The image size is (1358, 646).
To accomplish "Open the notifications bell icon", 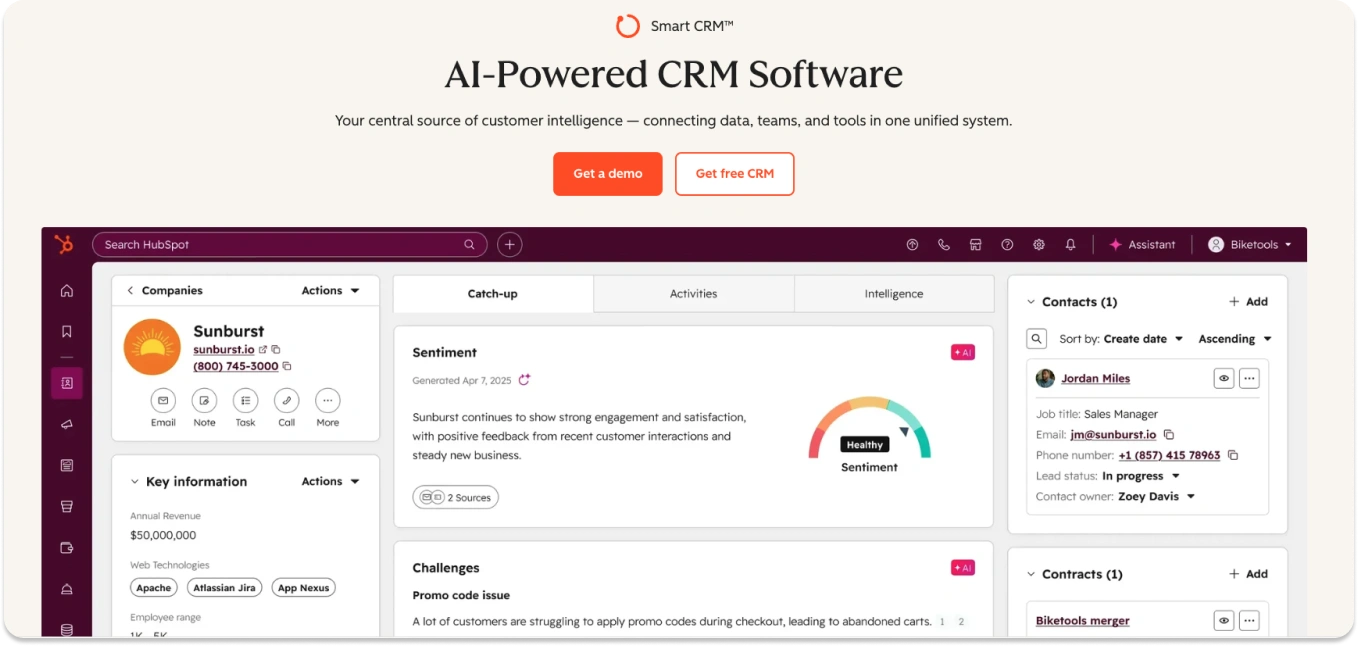I will click(1070, 244).
